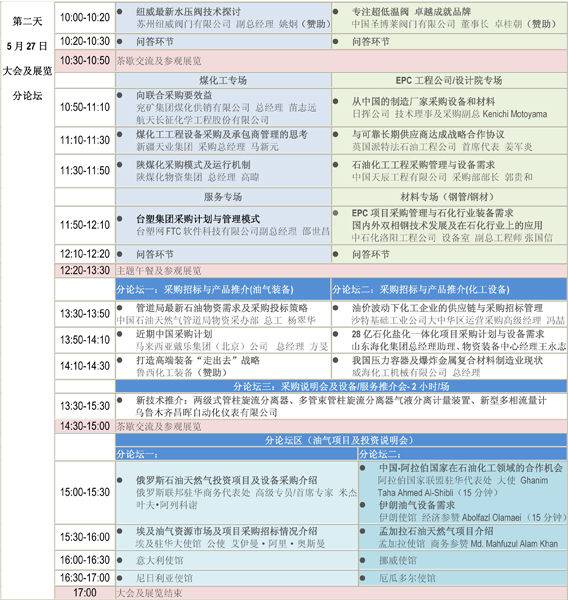The image size is (568, 600).
Task: Click "油价波动下化工企业的供应链与采购招标管理" title
Action: [447, 308]
